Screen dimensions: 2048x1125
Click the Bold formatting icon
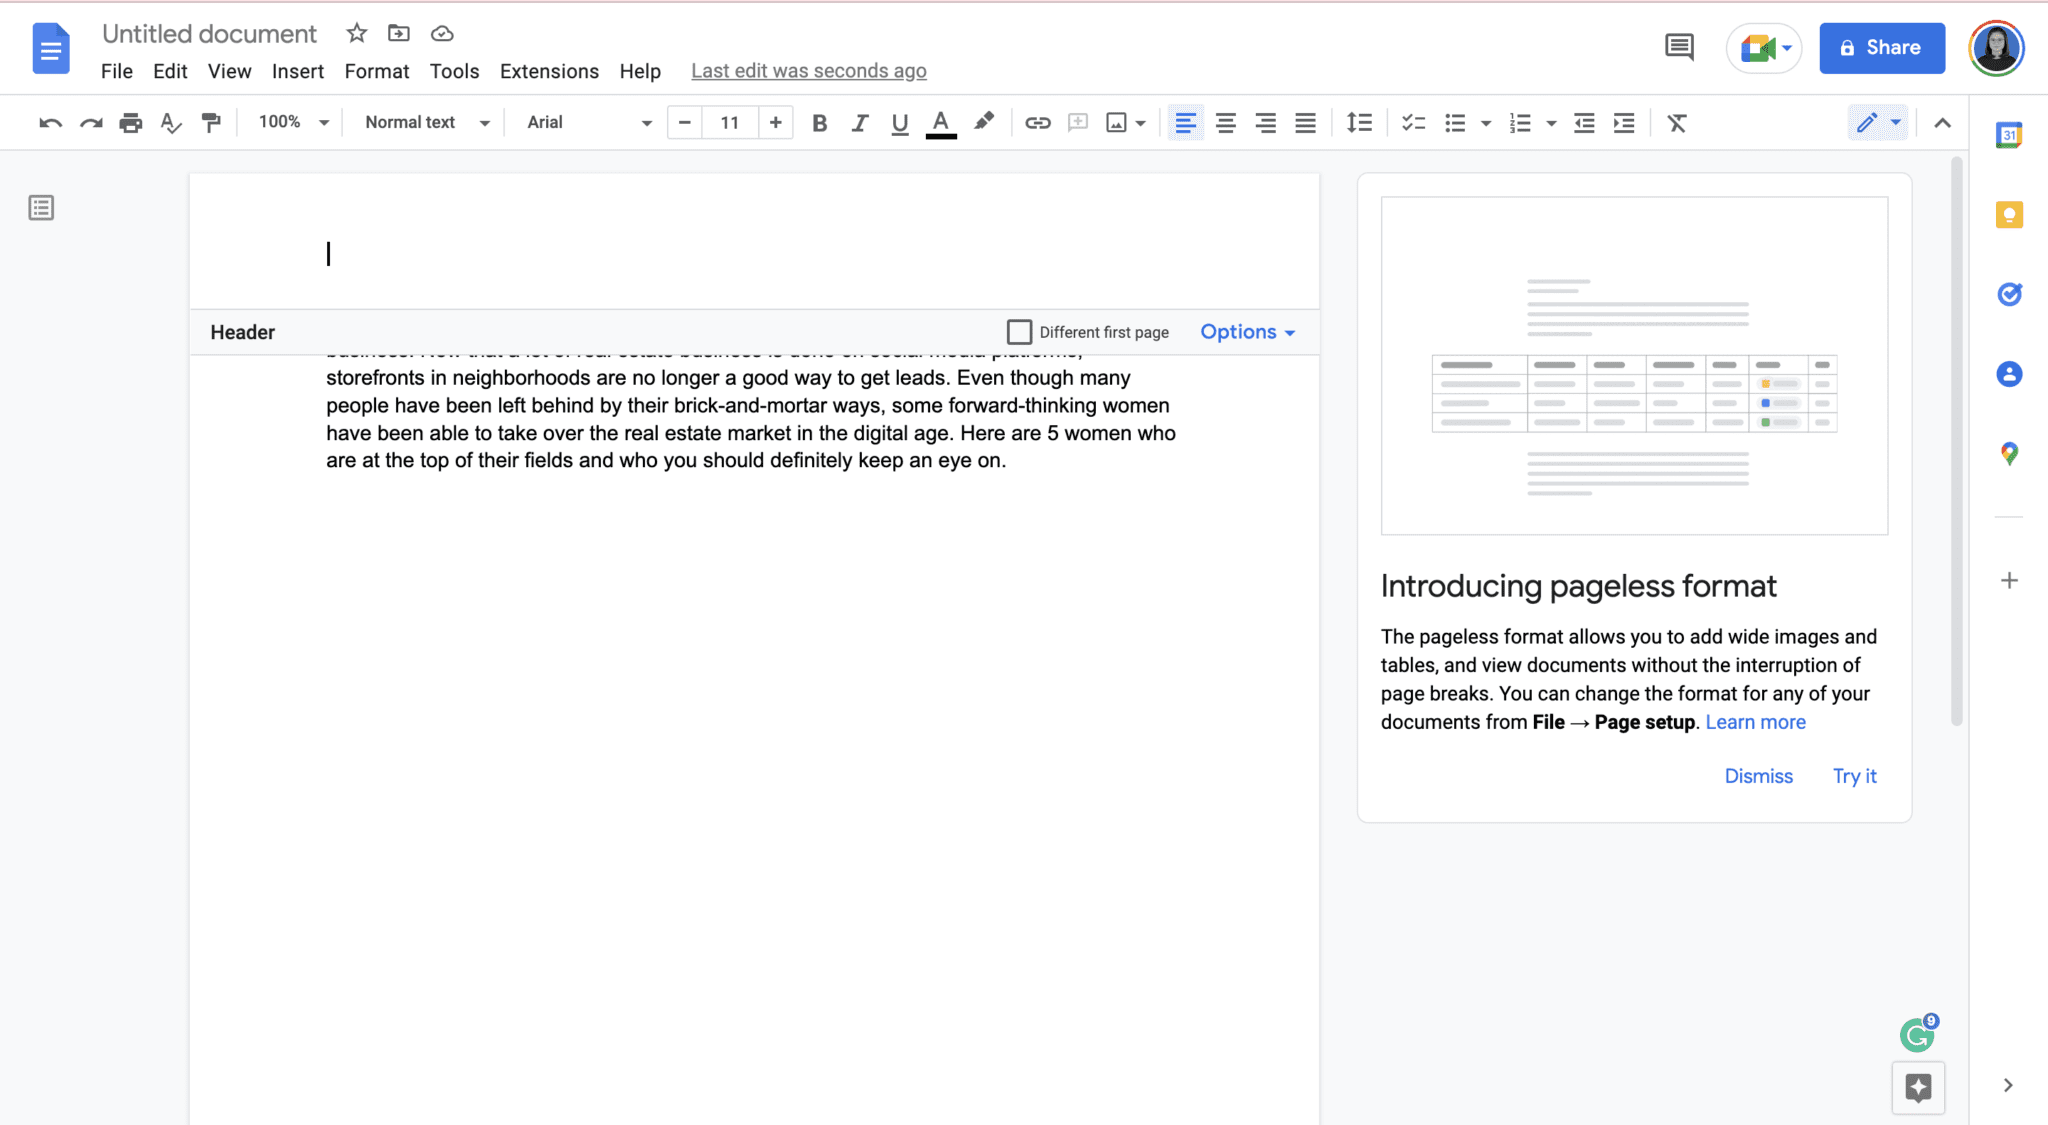click(x=820, y=122)
